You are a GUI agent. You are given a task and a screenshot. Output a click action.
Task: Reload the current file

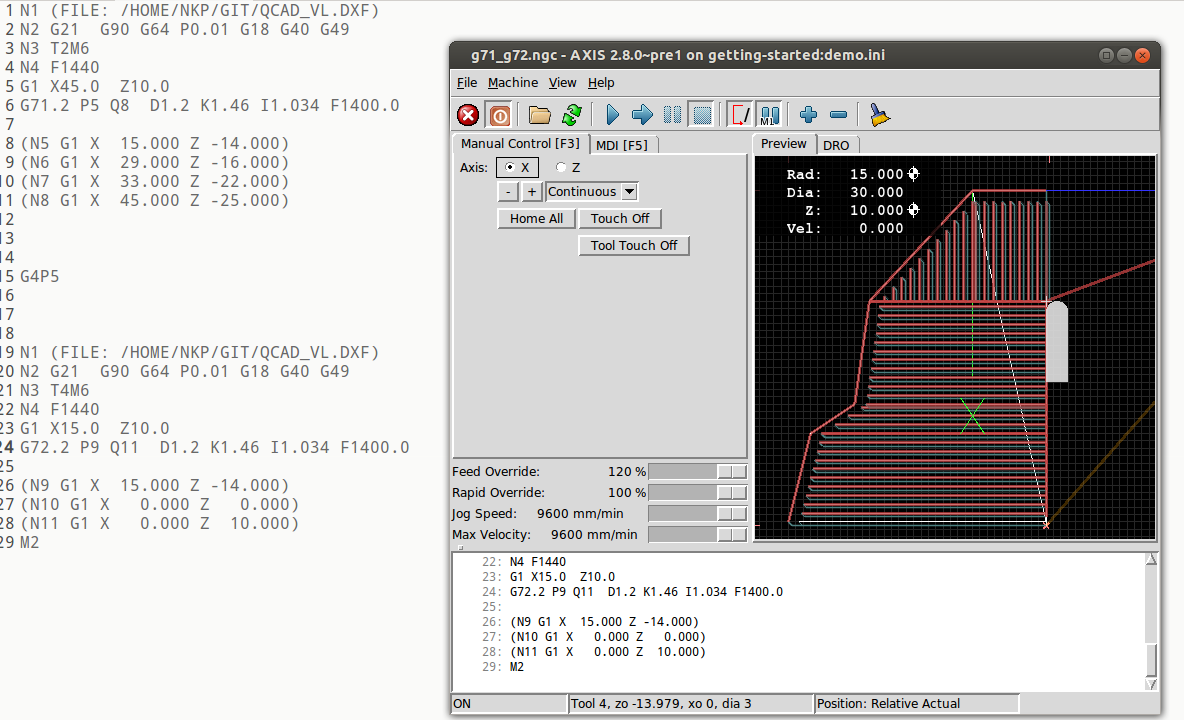(x=571, y=115)
